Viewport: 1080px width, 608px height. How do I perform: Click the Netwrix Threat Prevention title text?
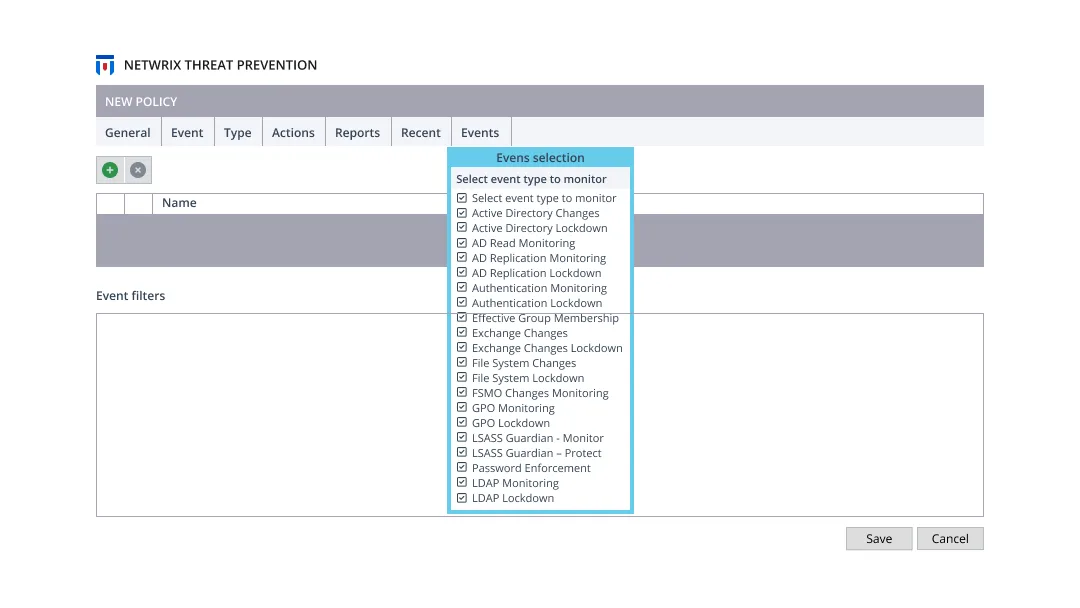[220, 65]
